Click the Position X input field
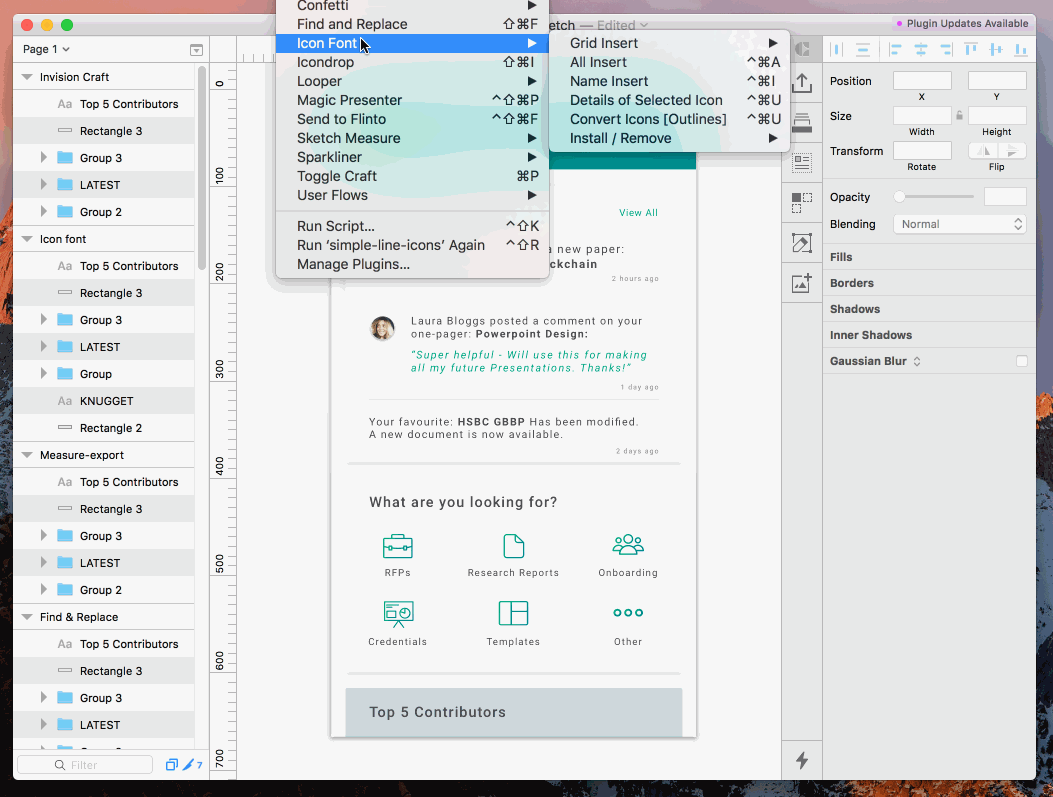Image resolution: width=1053 pixels, height=797 pixels. point(922,81)
